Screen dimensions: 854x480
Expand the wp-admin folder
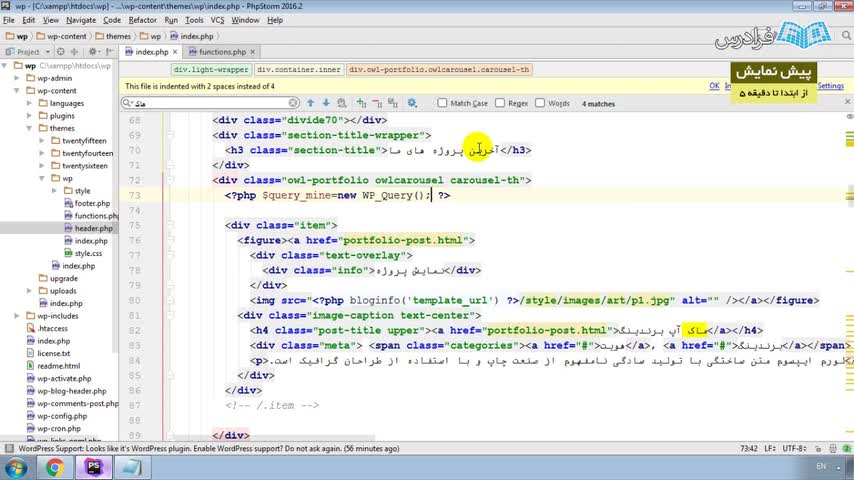pos(17,78)
